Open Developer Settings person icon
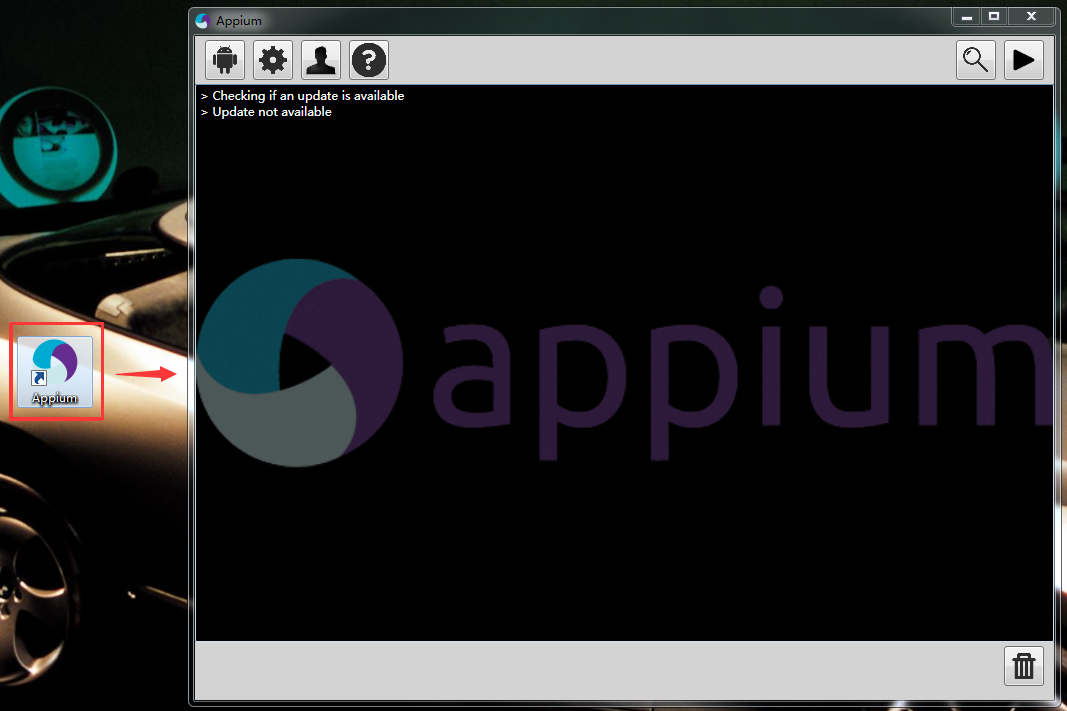1067x711 pixels. pyautogui.click(x=321, y=60)
